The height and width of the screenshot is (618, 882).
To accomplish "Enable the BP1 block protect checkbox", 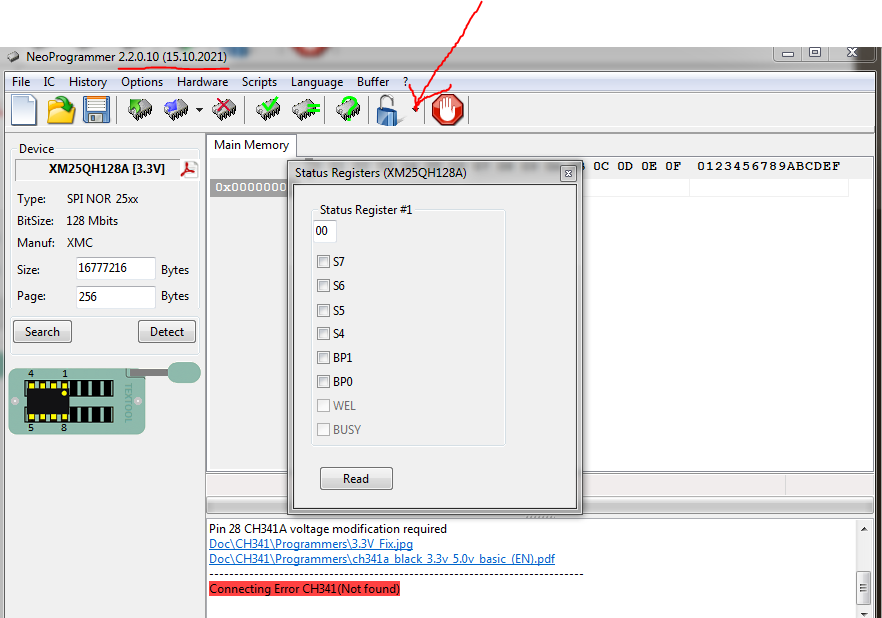I will click(323, 358).
